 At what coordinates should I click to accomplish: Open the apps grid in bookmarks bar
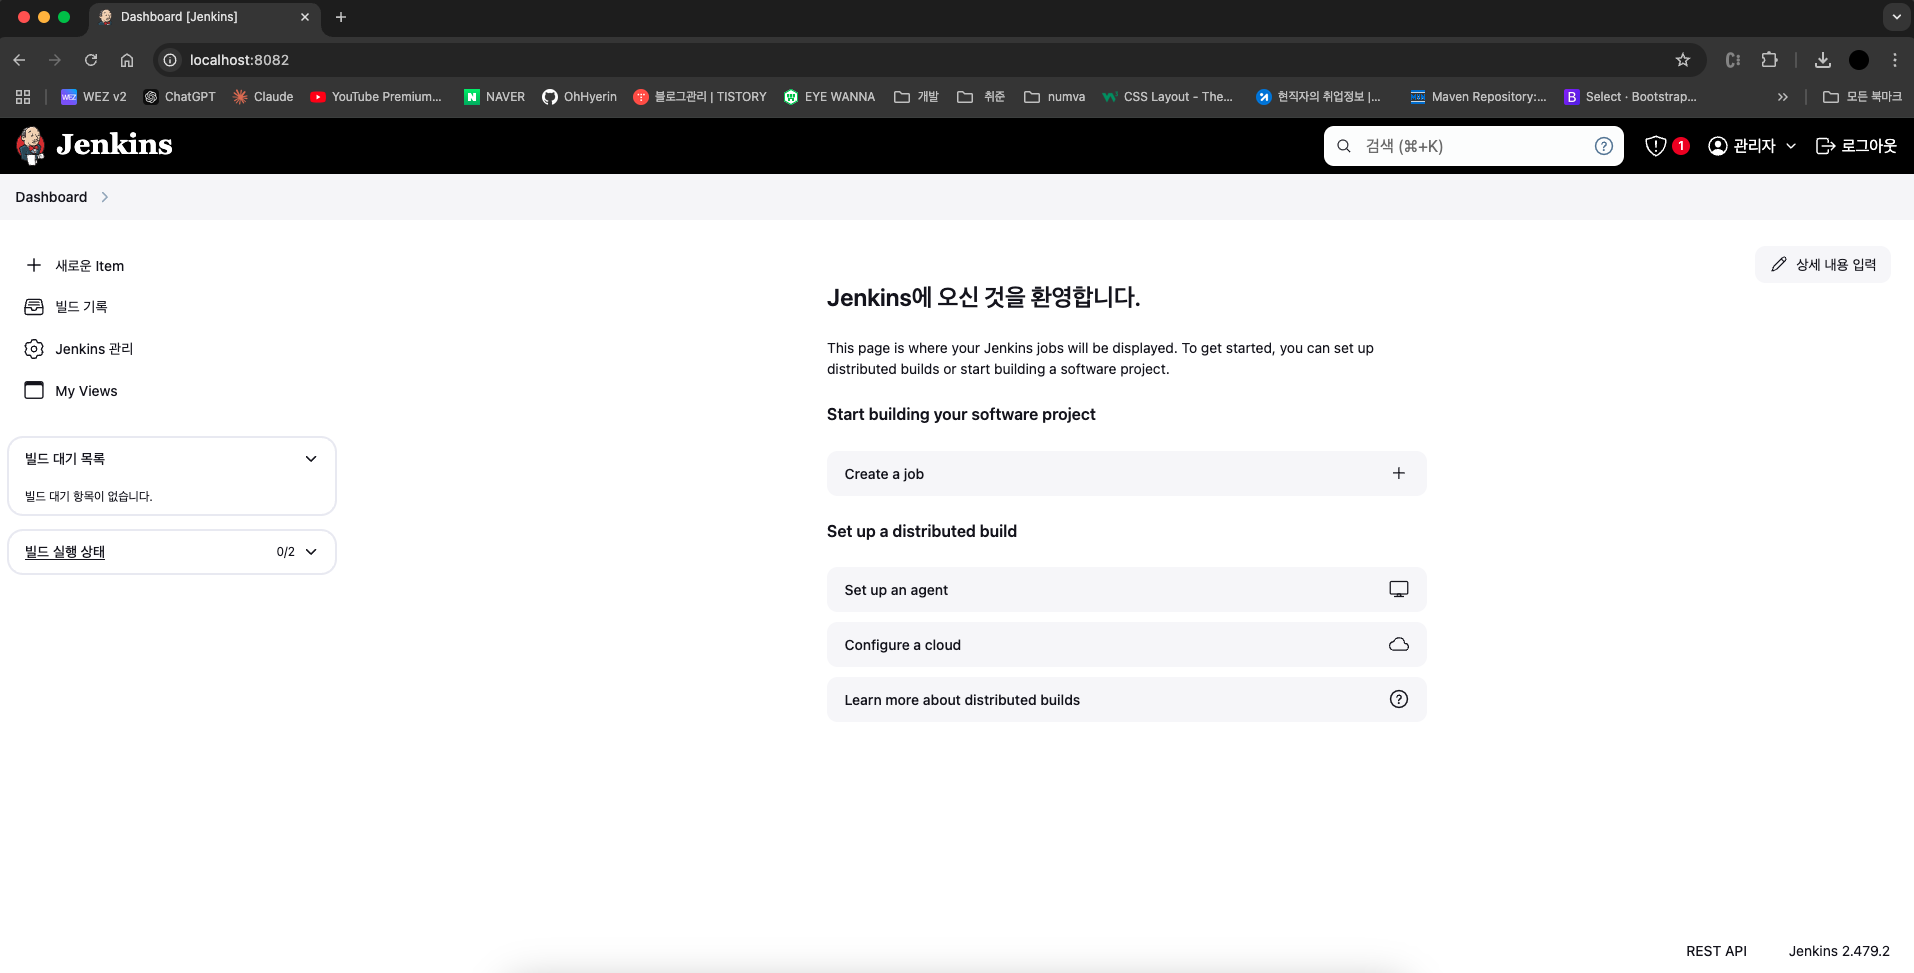point(23,97)
